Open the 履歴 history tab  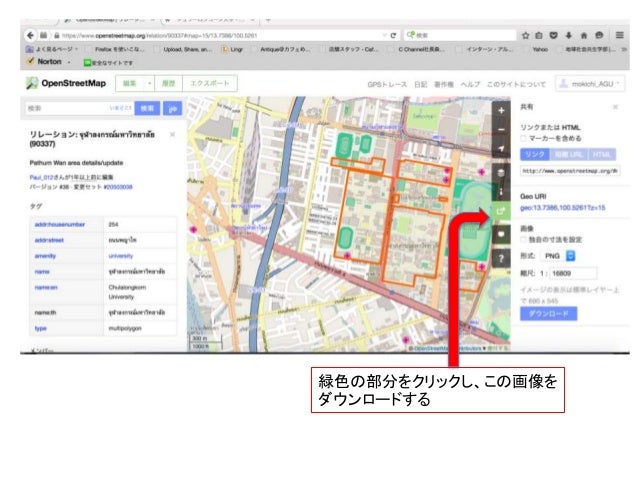pos(168,83)
